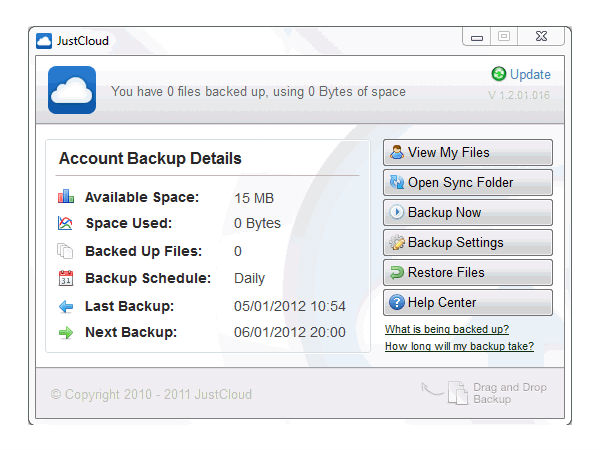The width and height of the screenshot is (600, 450).
Task: Close the JustCloud window
Action: [x=541, y=36]
